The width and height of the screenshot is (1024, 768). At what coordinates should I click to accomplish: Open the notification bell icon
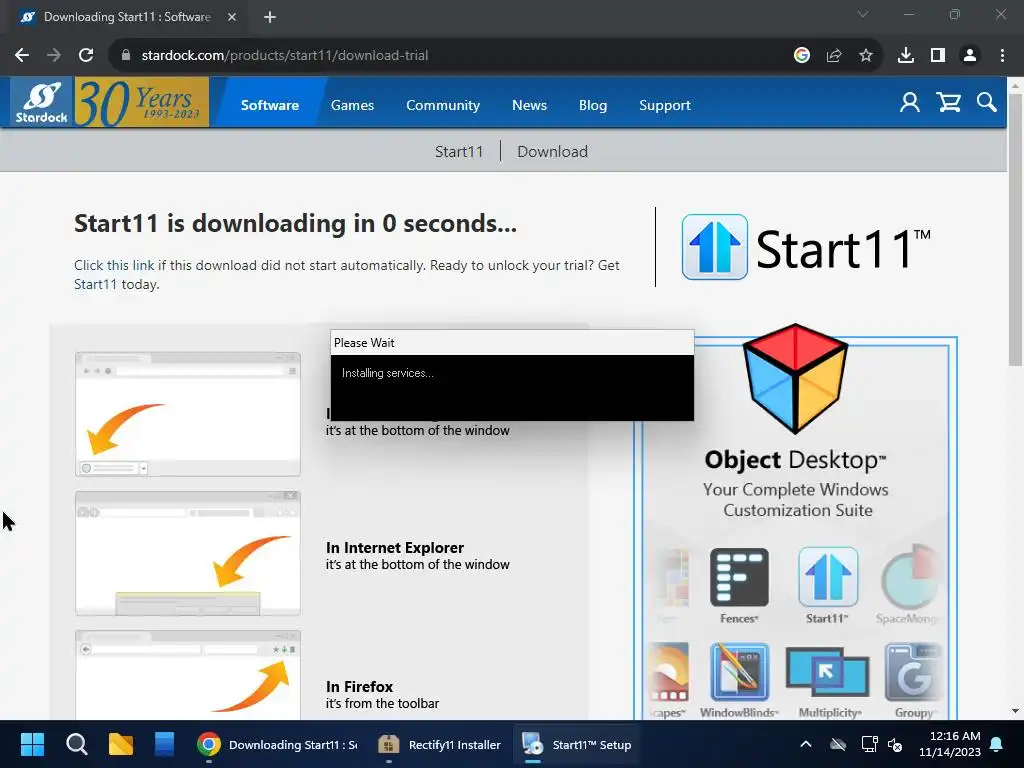pos(997,744)
